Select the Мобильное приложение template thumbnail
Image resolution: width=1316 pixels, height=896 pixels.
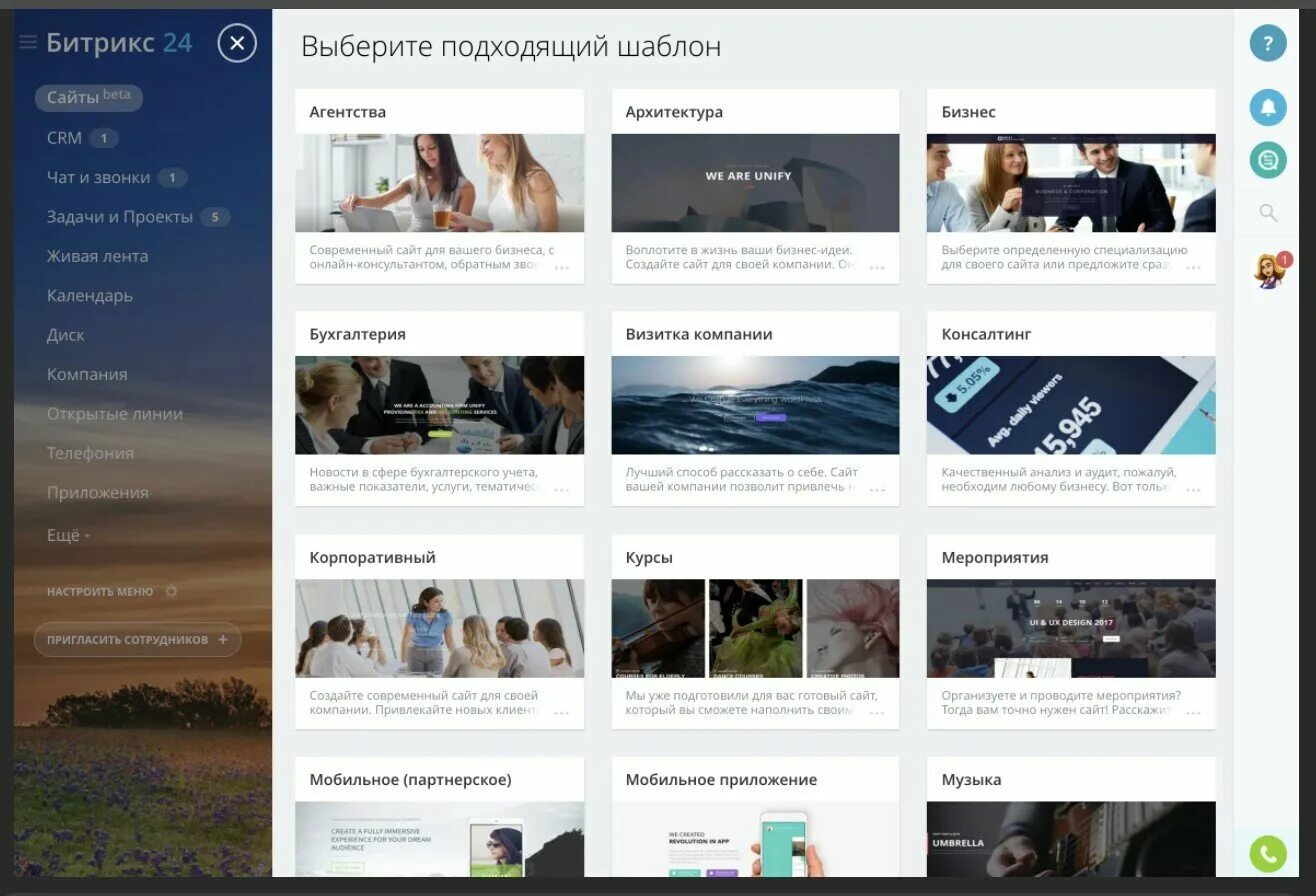tap(755, 839)
